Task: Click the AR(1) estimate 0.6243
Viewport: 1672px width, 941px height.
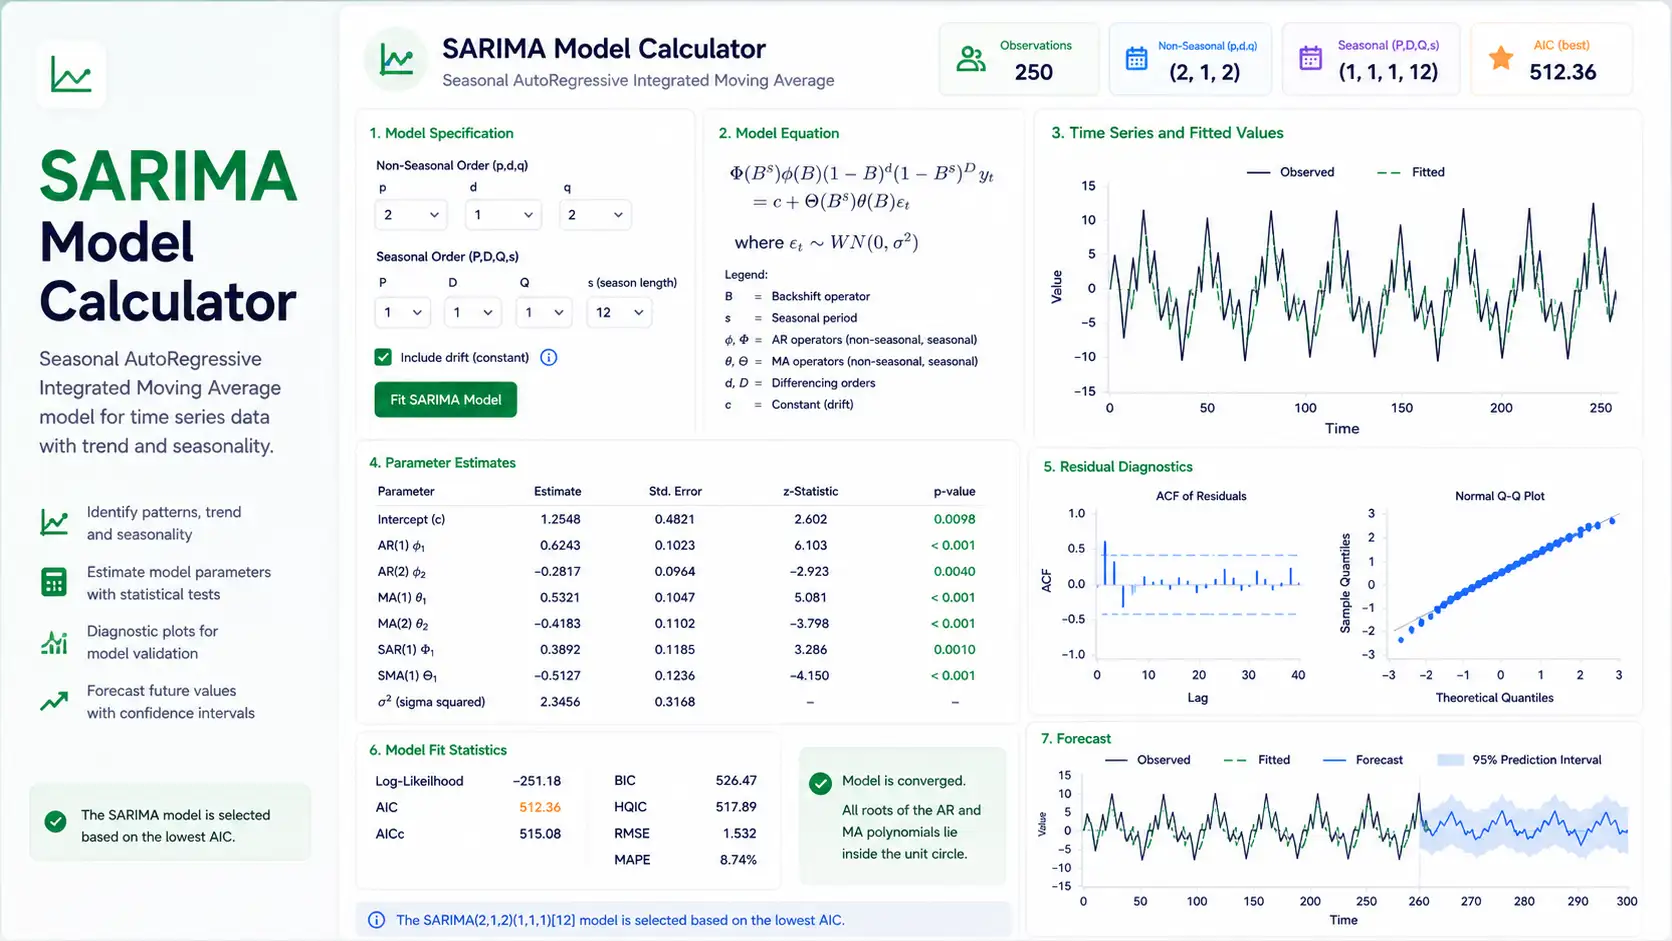Action: [x=560, y=545]
